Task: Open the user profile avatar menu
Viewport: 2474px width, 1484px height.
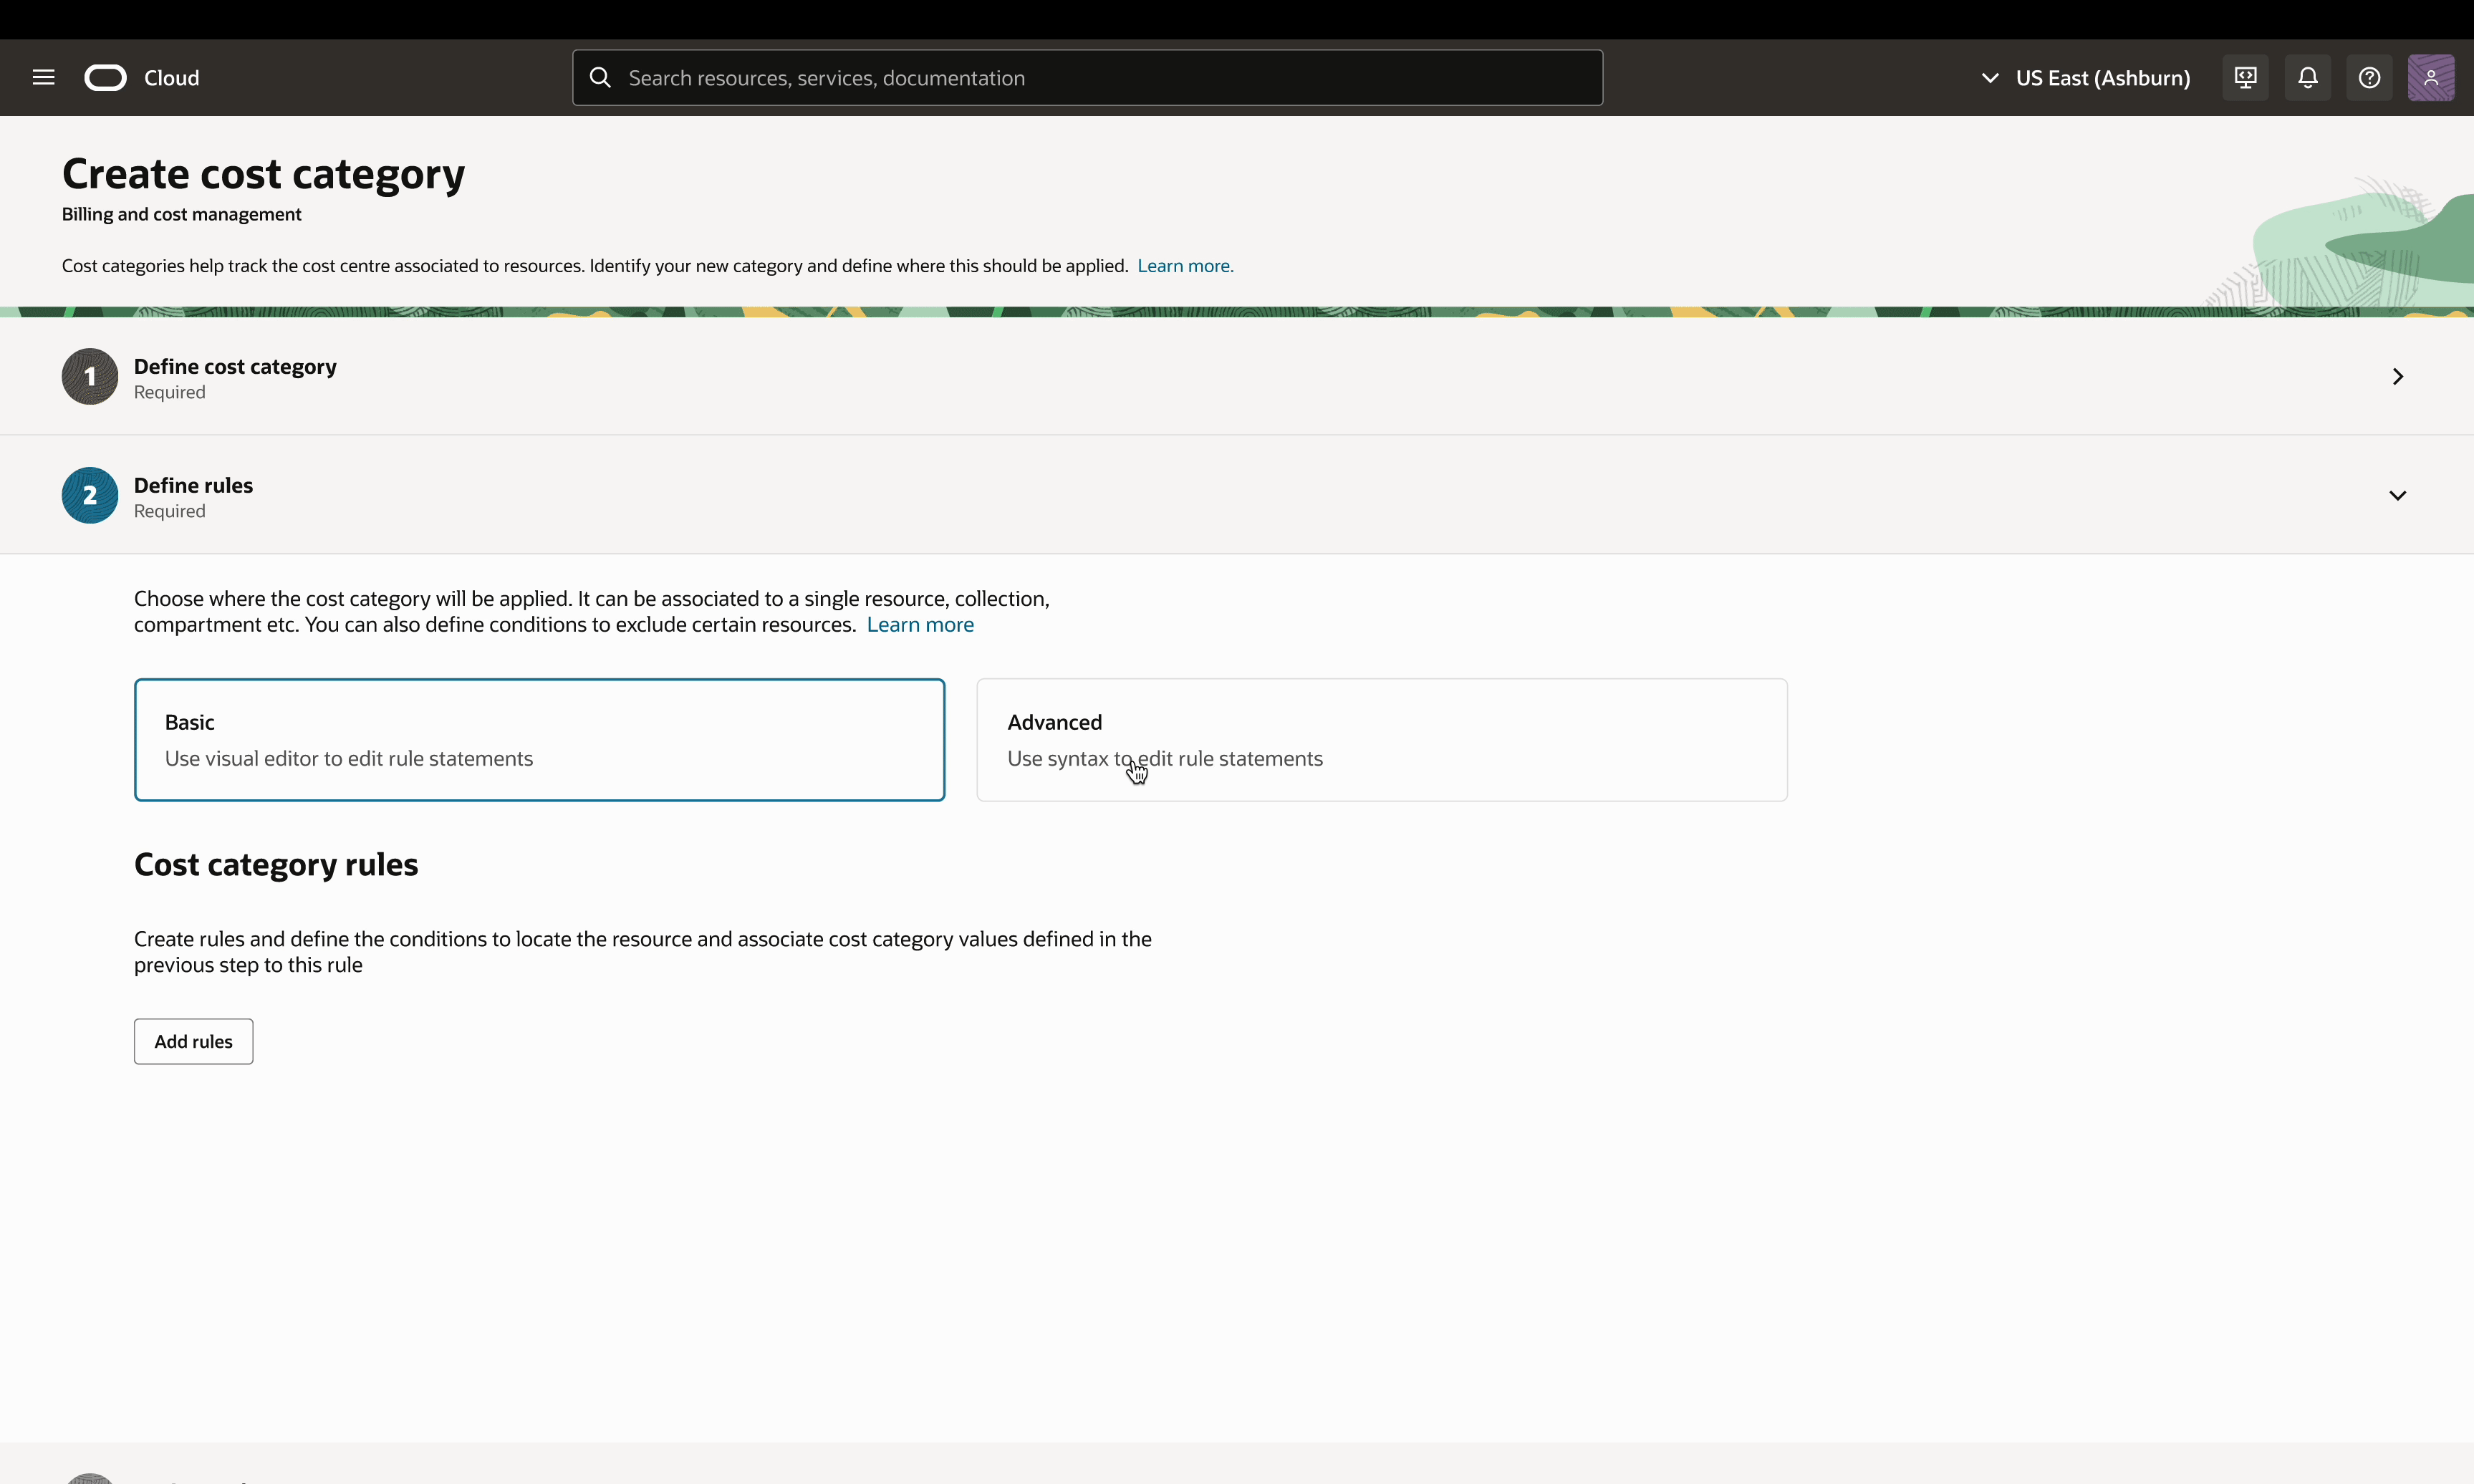Action: [2430, 78]
